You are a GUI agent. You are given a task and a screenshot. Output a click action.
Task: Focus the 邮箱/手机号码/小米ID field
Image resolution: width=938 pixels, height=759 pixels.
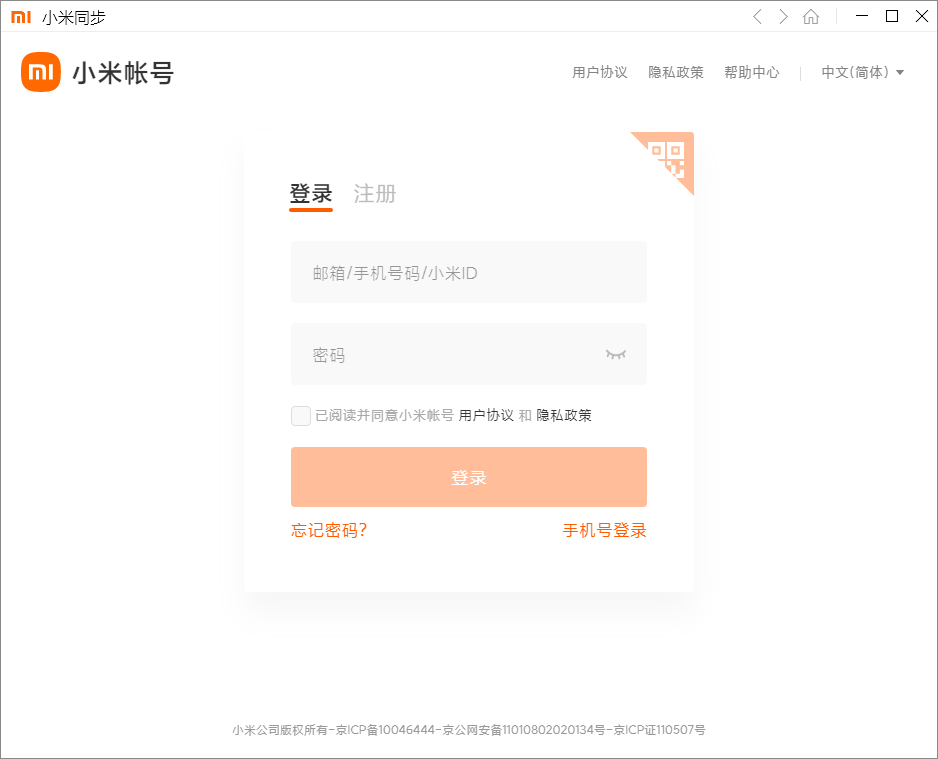469,272
